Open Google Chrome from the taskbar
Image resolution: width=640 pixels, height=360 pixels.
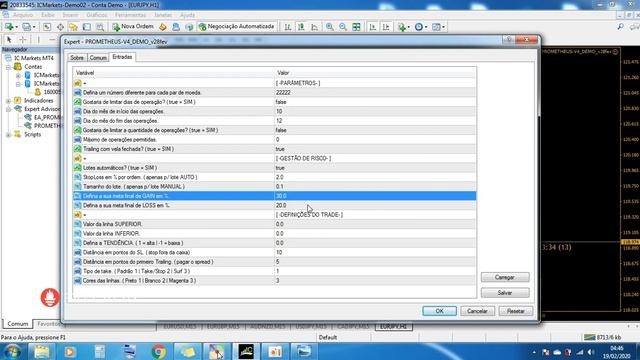[x=158, y=351]
